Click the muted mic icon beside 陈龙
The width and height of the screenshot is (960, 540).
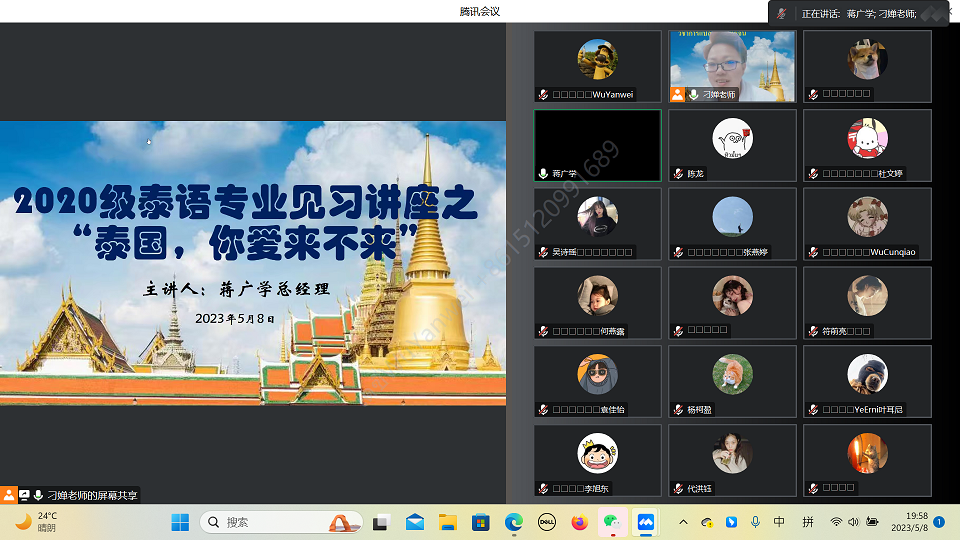tap(678, 174)
